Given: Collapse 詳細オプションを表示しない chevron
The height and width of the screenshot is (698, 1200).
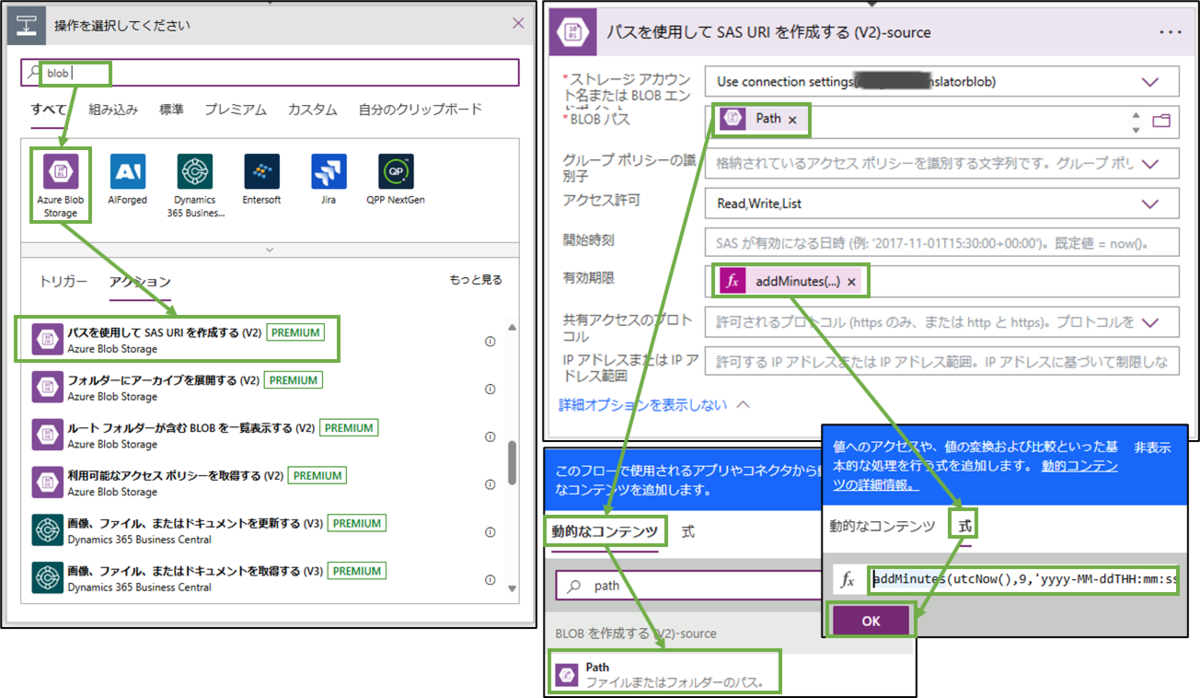Looking at the screenshot, I should coord(743,405).
